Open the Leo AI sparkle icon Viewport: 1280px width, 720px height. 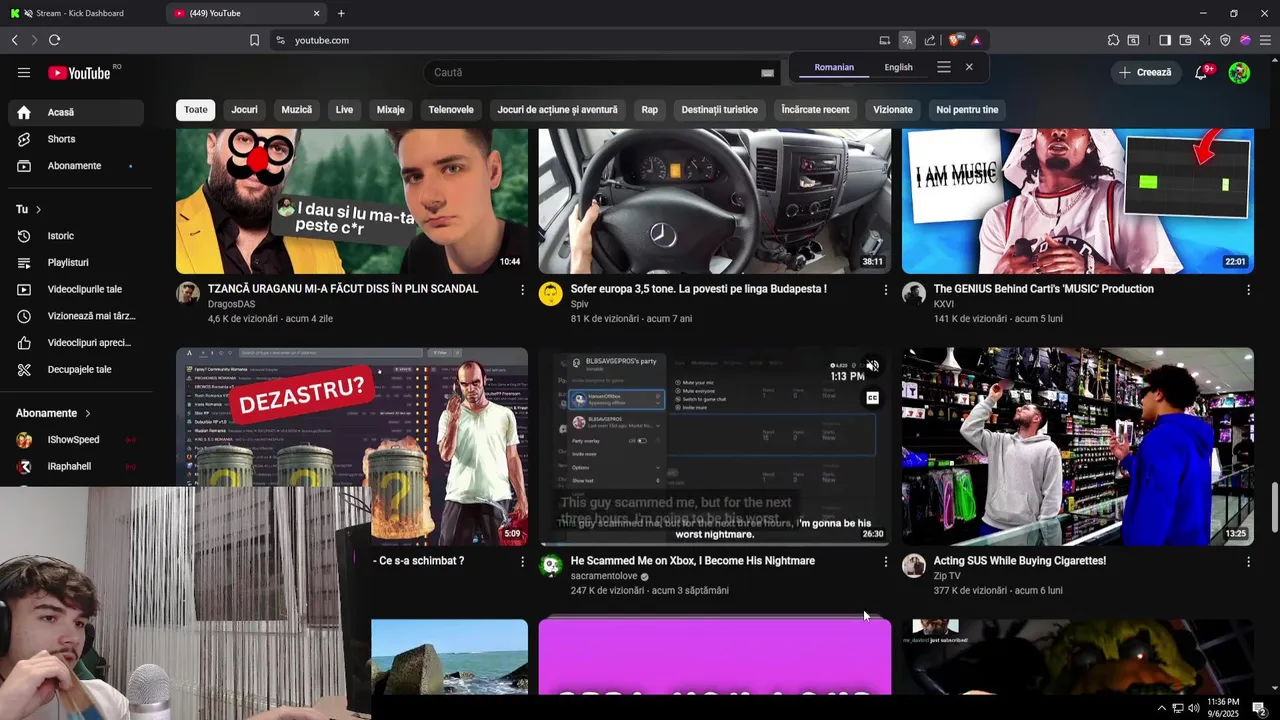(1205, 40)
